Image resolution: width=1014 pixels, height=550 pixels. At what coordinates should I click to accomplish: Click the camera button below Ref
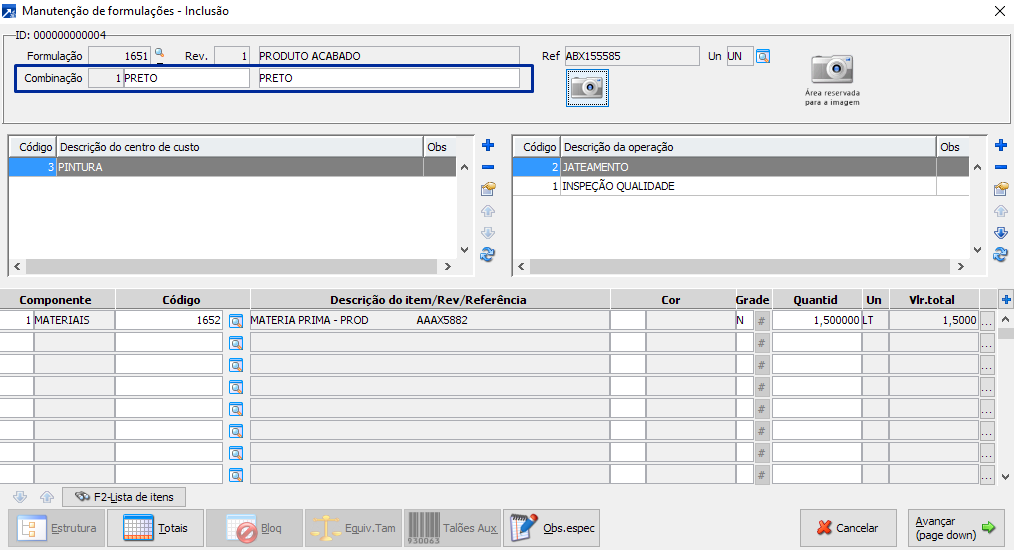(x=587, y=87)
